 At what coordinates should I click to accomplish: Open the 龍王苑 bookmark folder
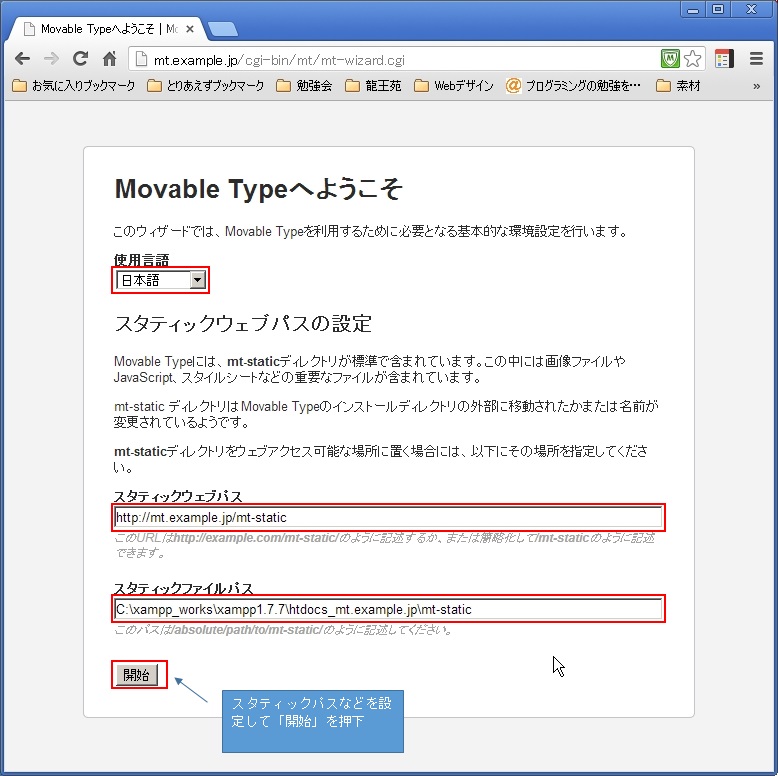point(373,86)
